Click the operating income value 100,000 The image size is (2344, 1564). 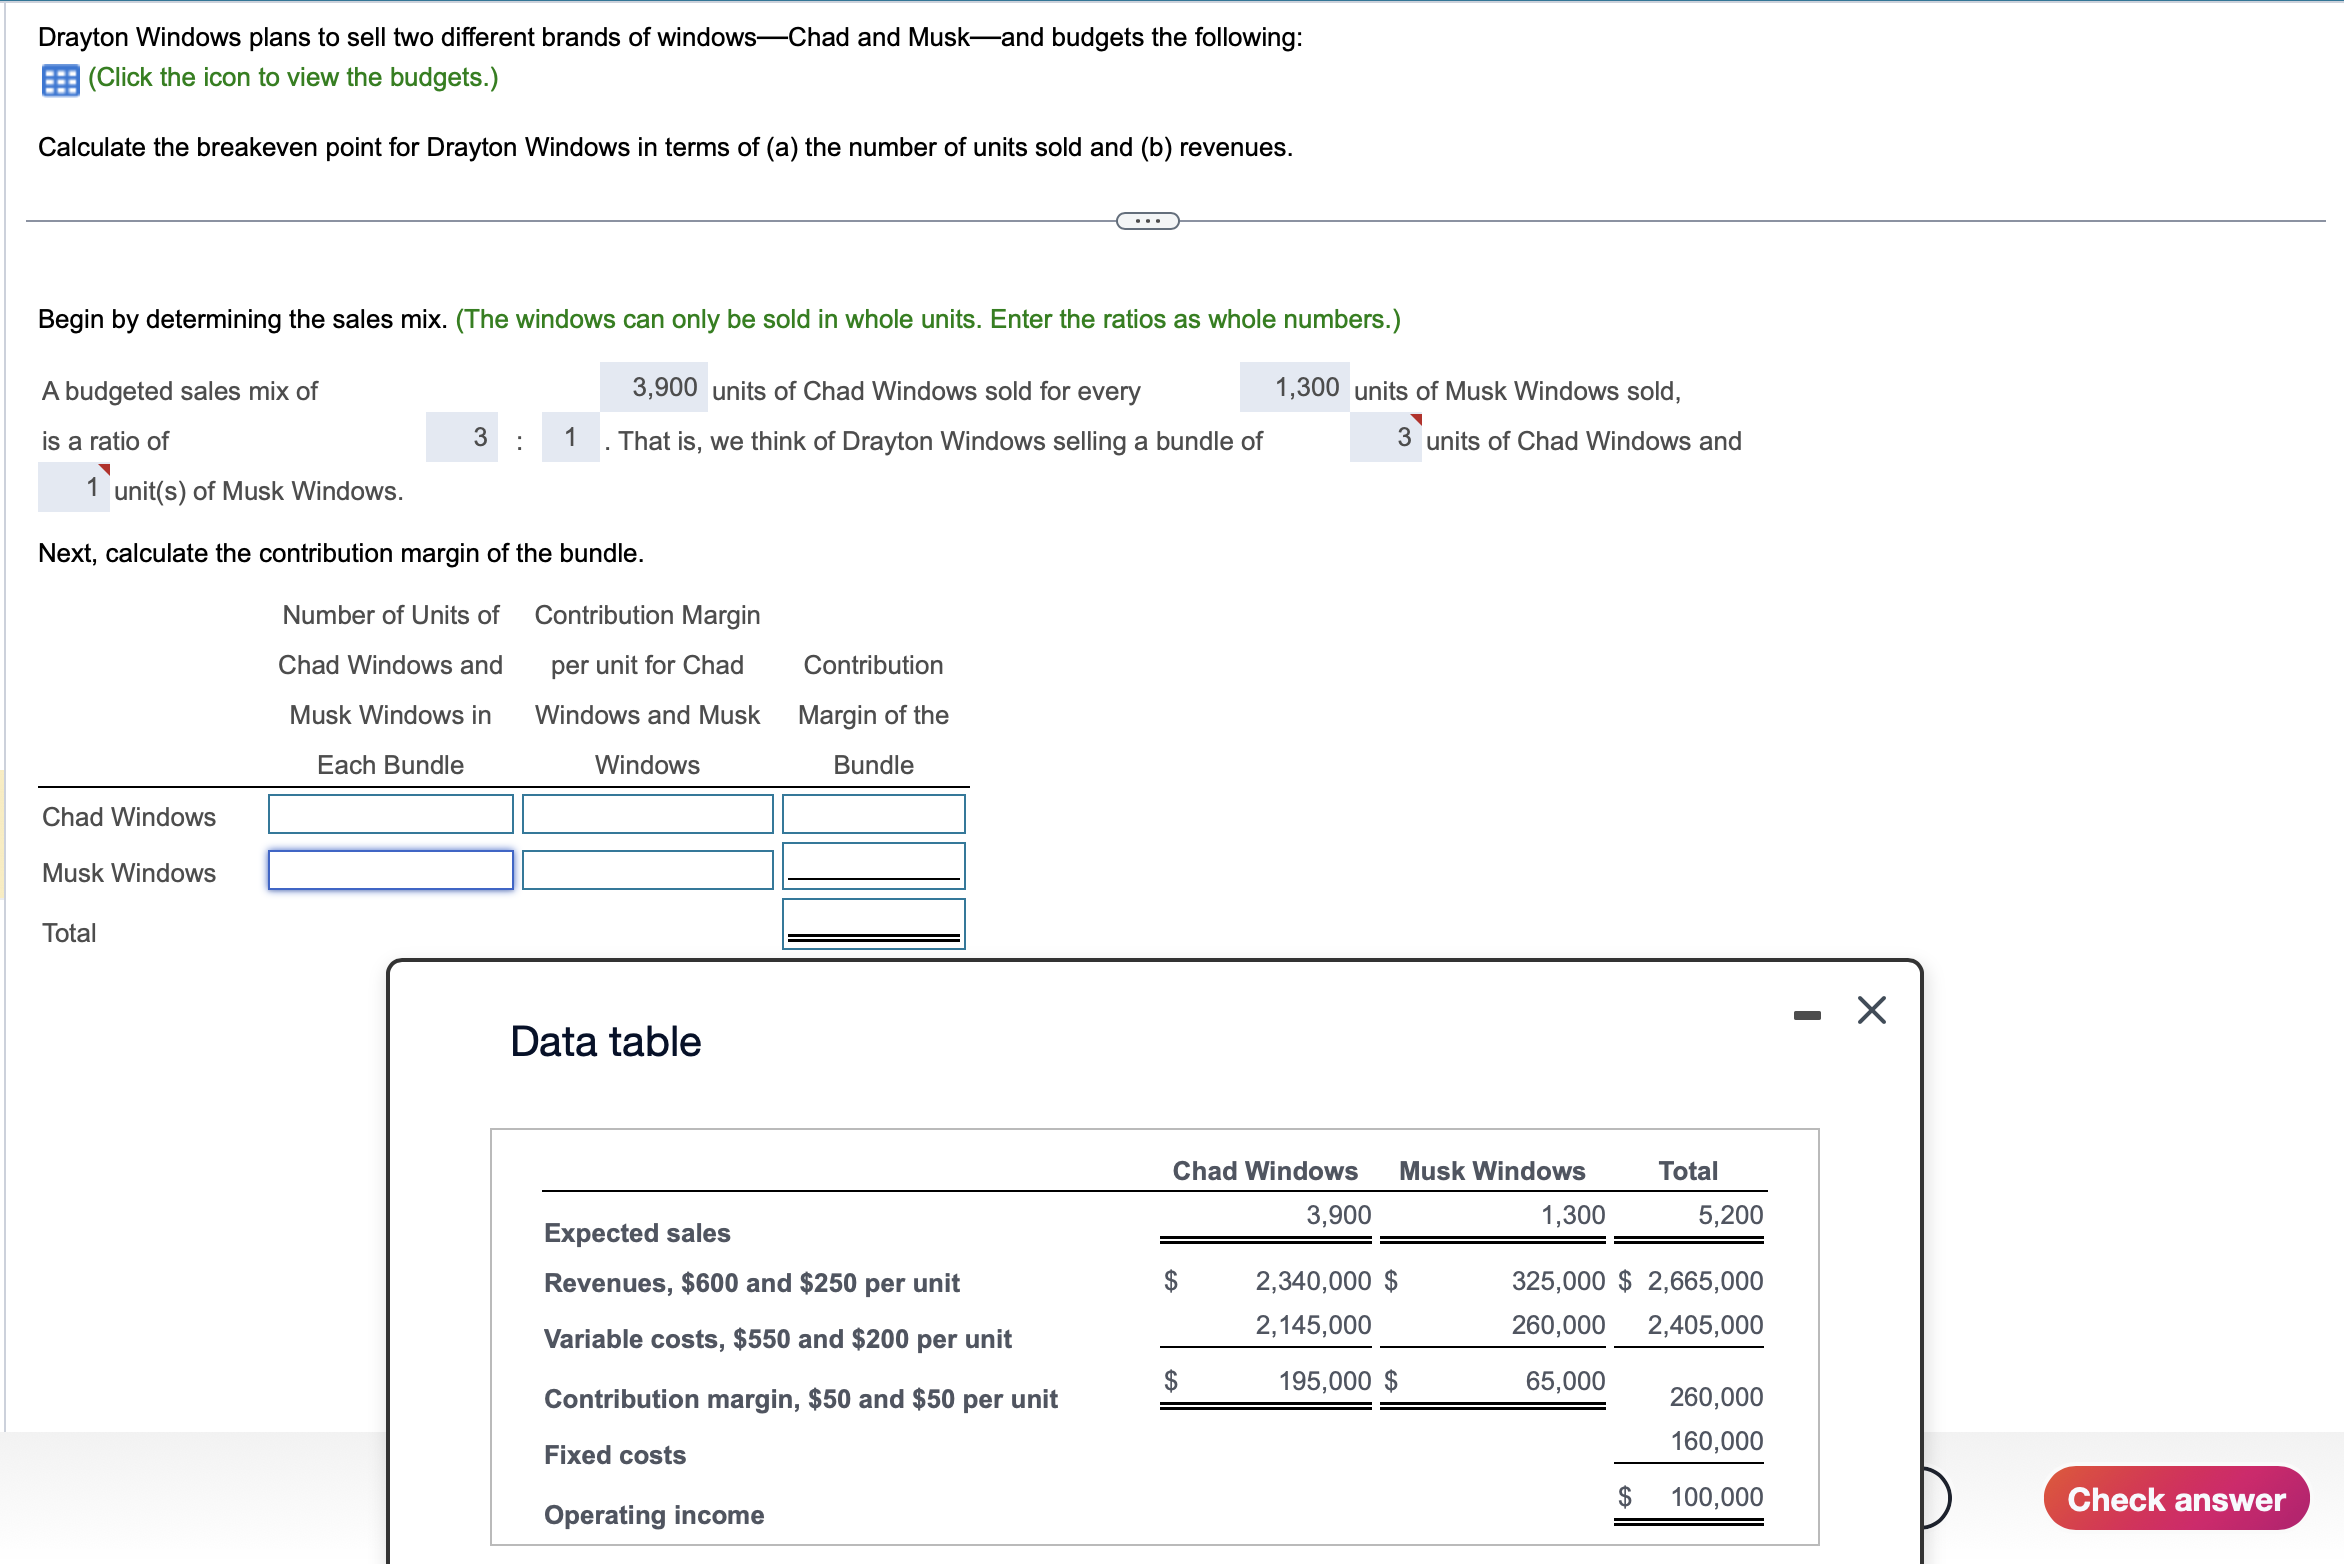(1716, 1497)
